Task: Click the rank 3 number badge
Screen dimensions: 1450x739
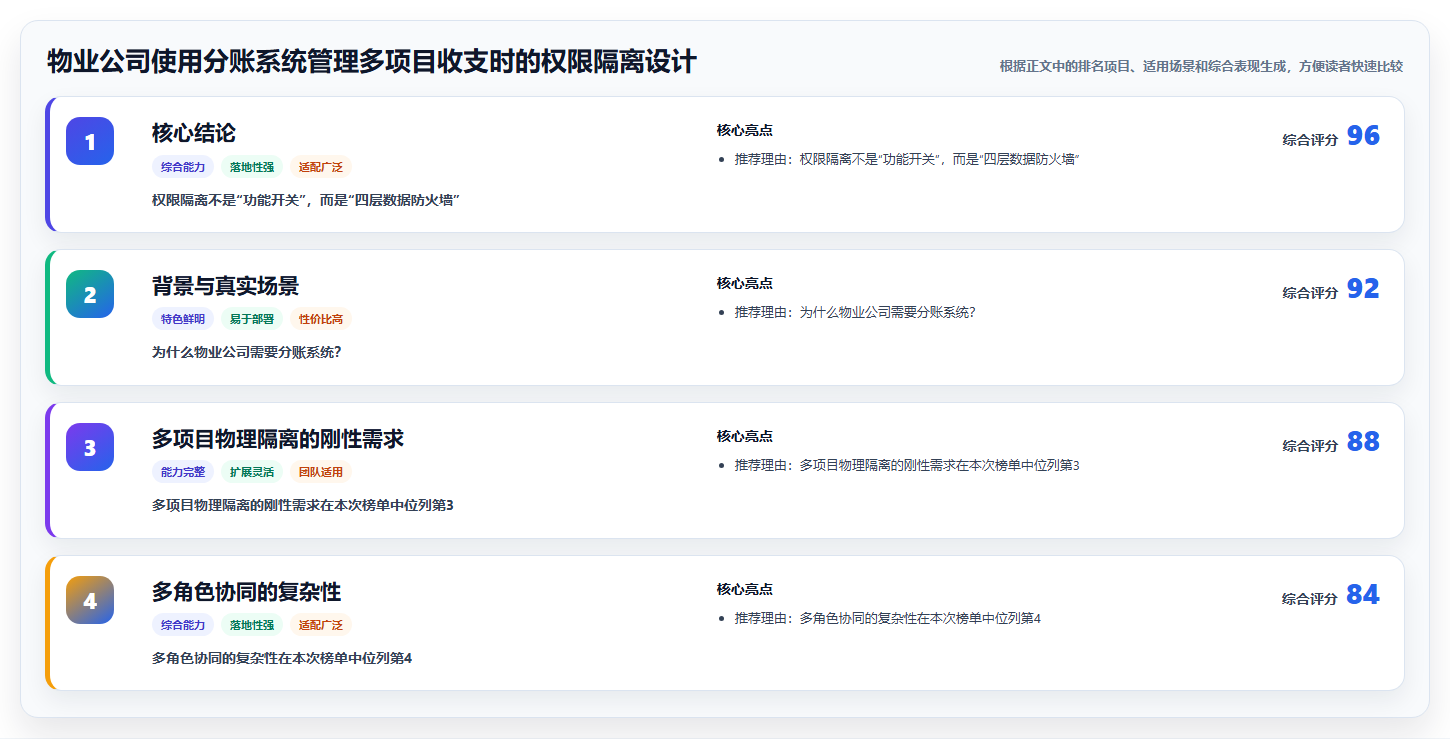Action: (90, 447)
